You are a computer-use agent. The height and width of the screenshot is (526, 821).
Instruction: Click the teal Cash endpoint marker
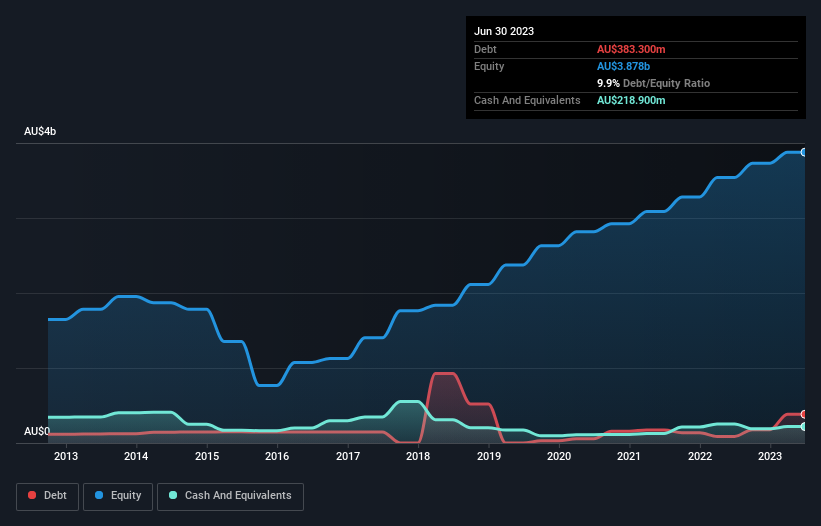[x=804, y=427]
